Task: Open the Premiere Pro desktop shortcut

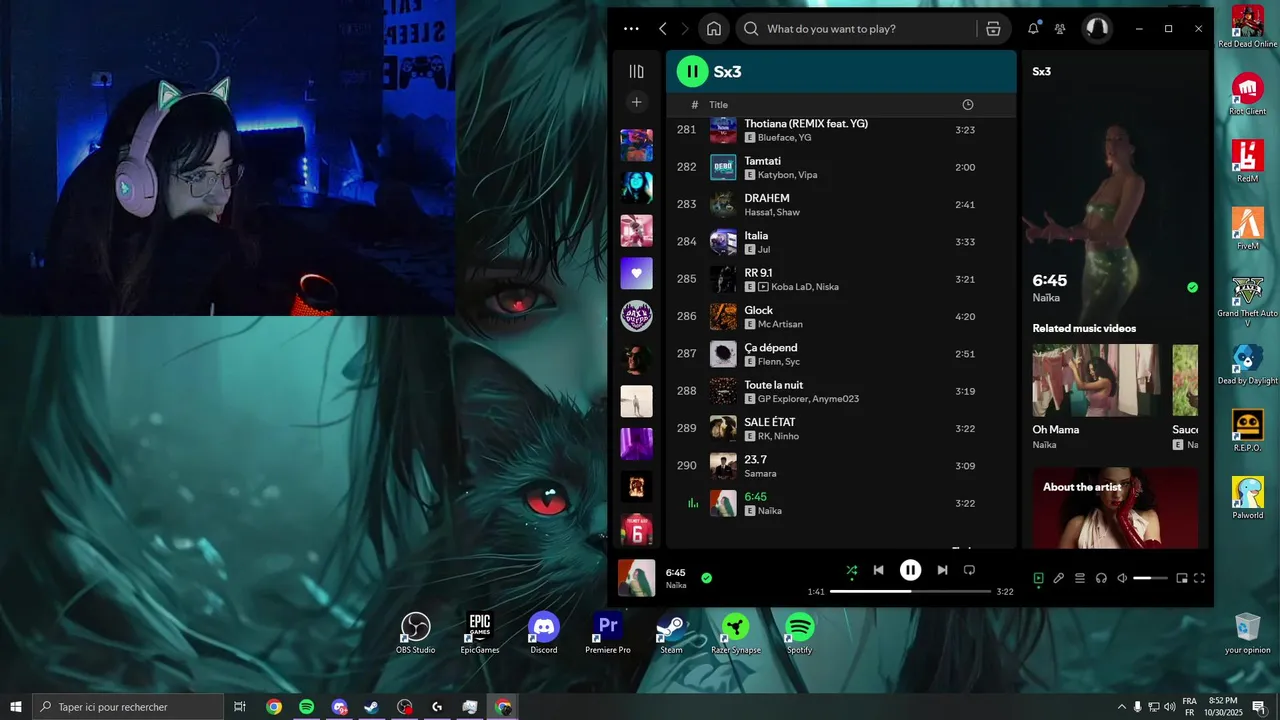Action: (608, 633)
